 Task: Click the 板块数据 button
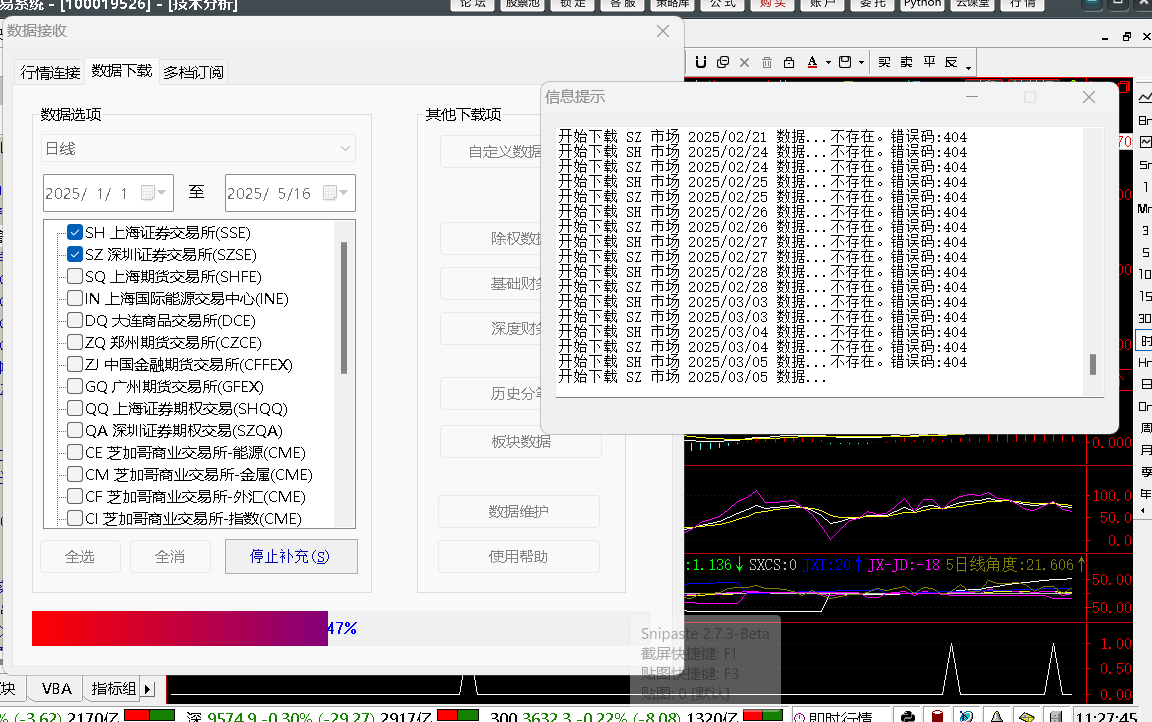(x=520, y=441)
